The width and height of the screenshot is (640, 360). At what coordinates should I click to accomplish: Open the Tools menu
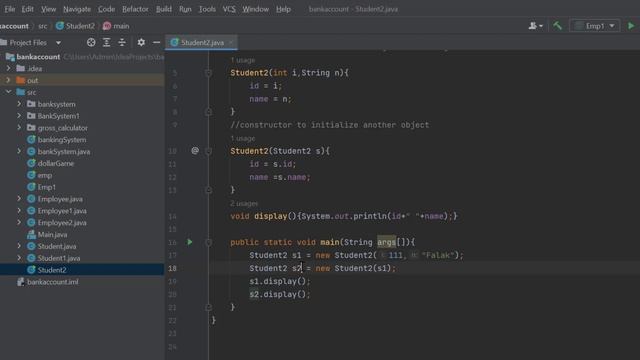pyautogui.click(x=207, y=9)
